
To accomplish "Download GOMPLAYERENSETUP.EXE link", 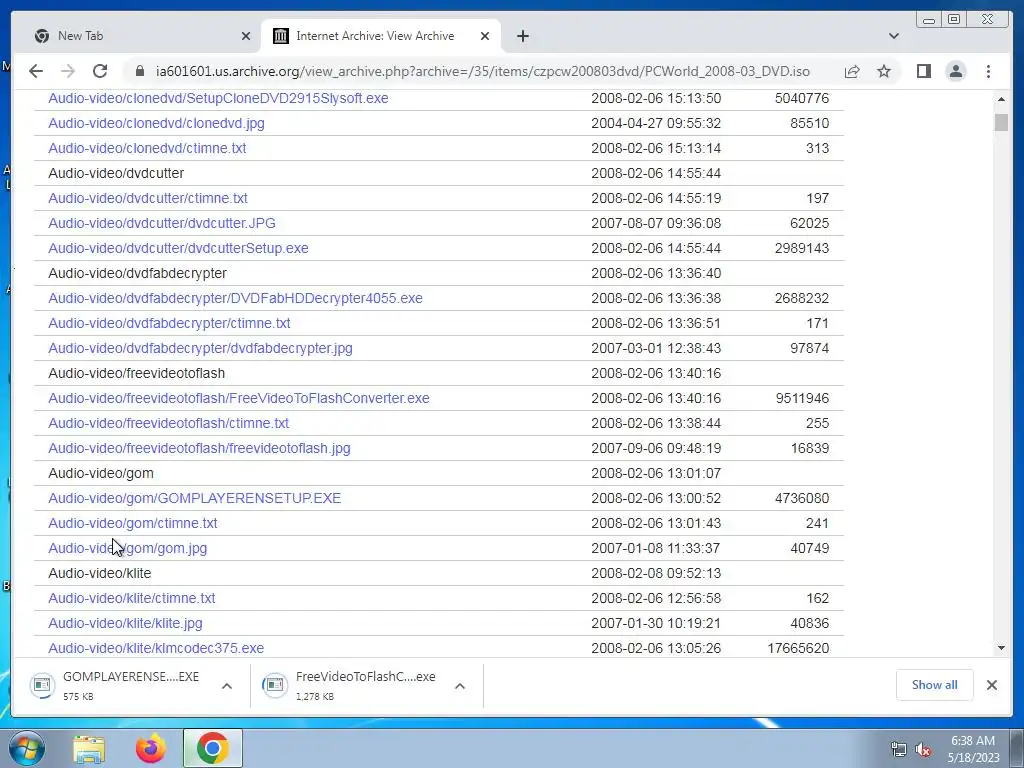I will pyautogui.click(x=195, y=498).
